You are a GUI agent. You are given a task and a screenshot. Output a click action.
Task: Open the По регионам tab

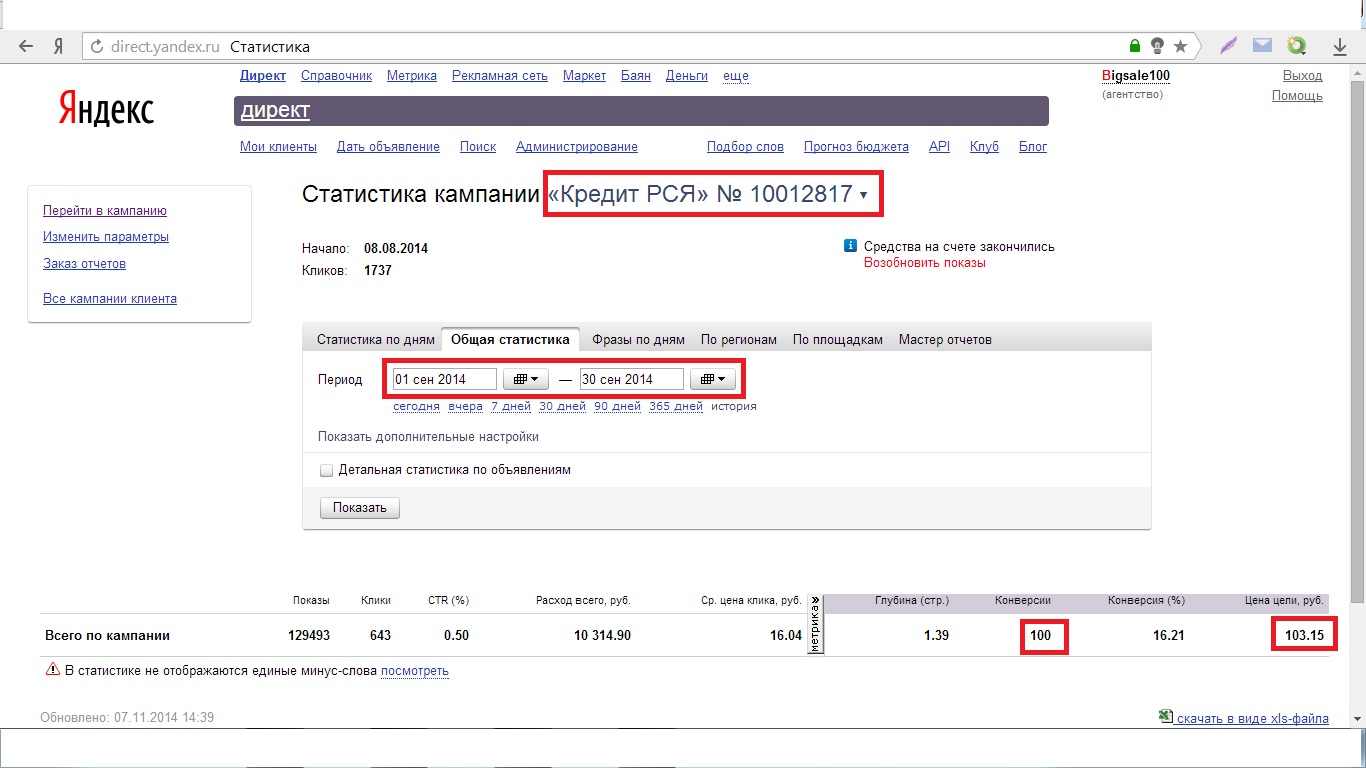point(739,340)
